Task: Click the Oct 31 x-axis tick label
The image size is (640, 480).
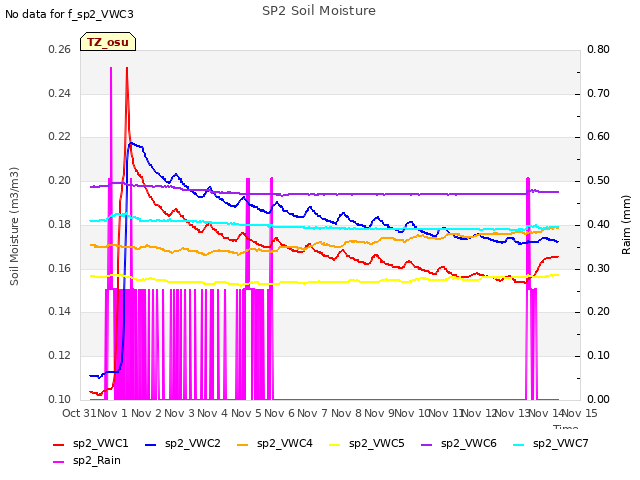Action: point(79,413)
